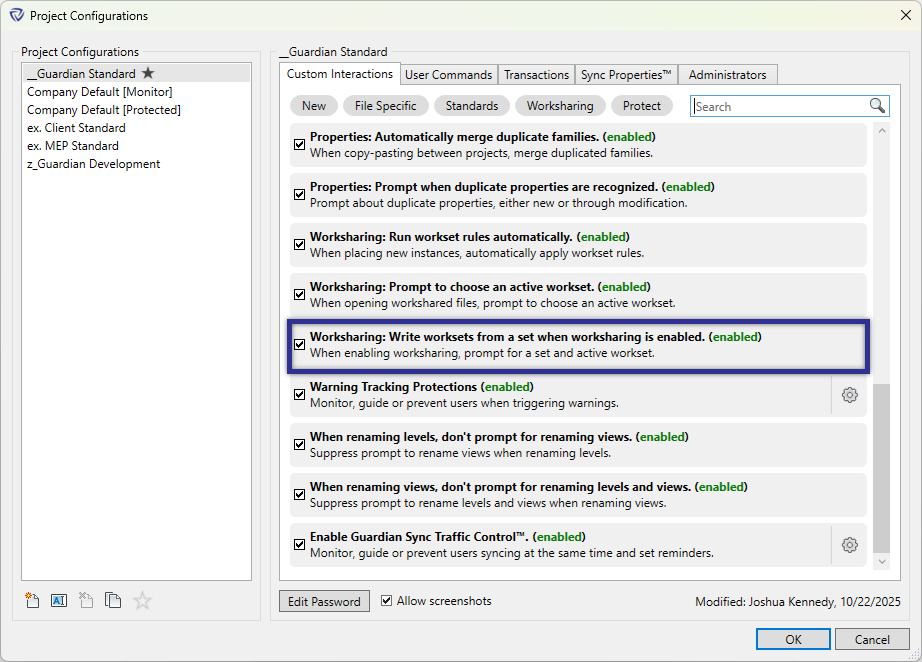Open settings for Warning Tracking Protections
The image size is (922, 662).
(x=849, y=395)
